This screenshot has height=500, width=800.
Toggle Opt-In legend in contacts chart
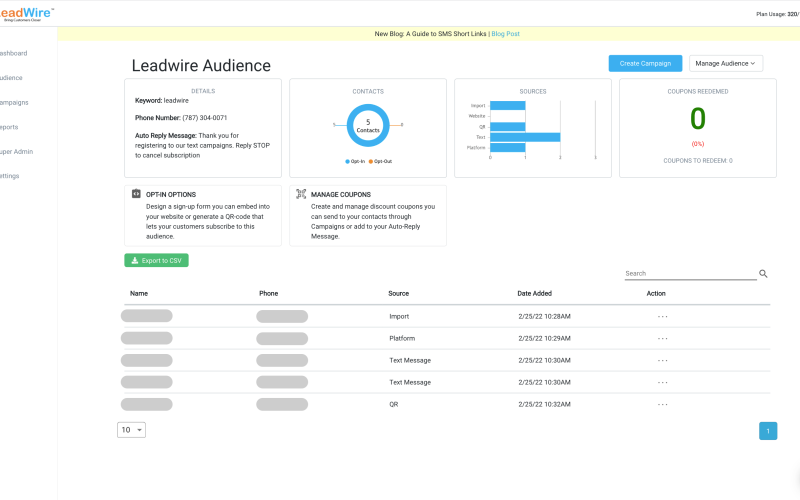coord(355,161)
